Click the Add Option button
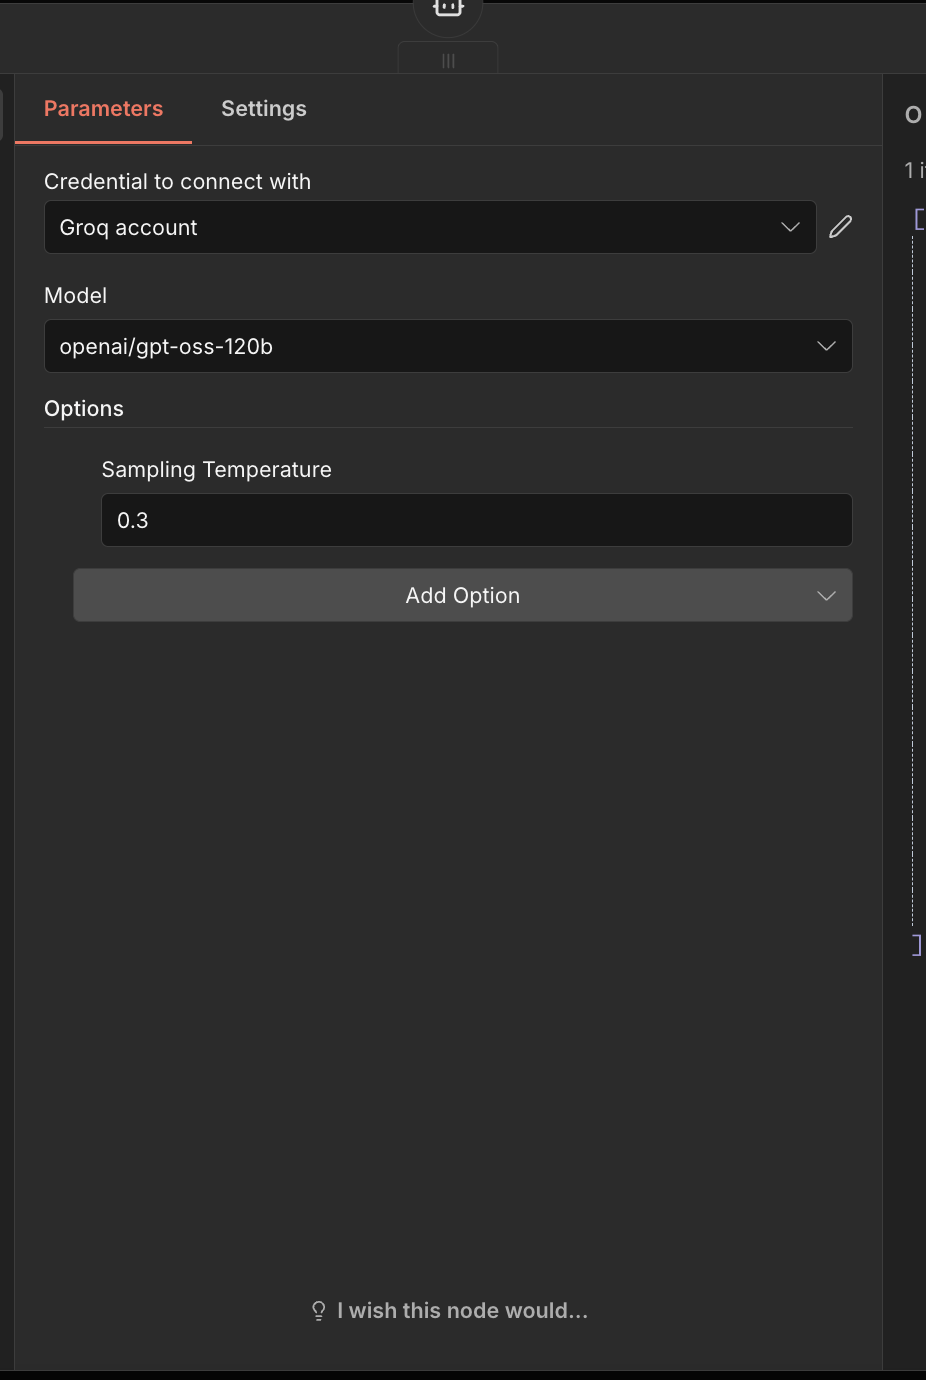 tap(462, 595)
